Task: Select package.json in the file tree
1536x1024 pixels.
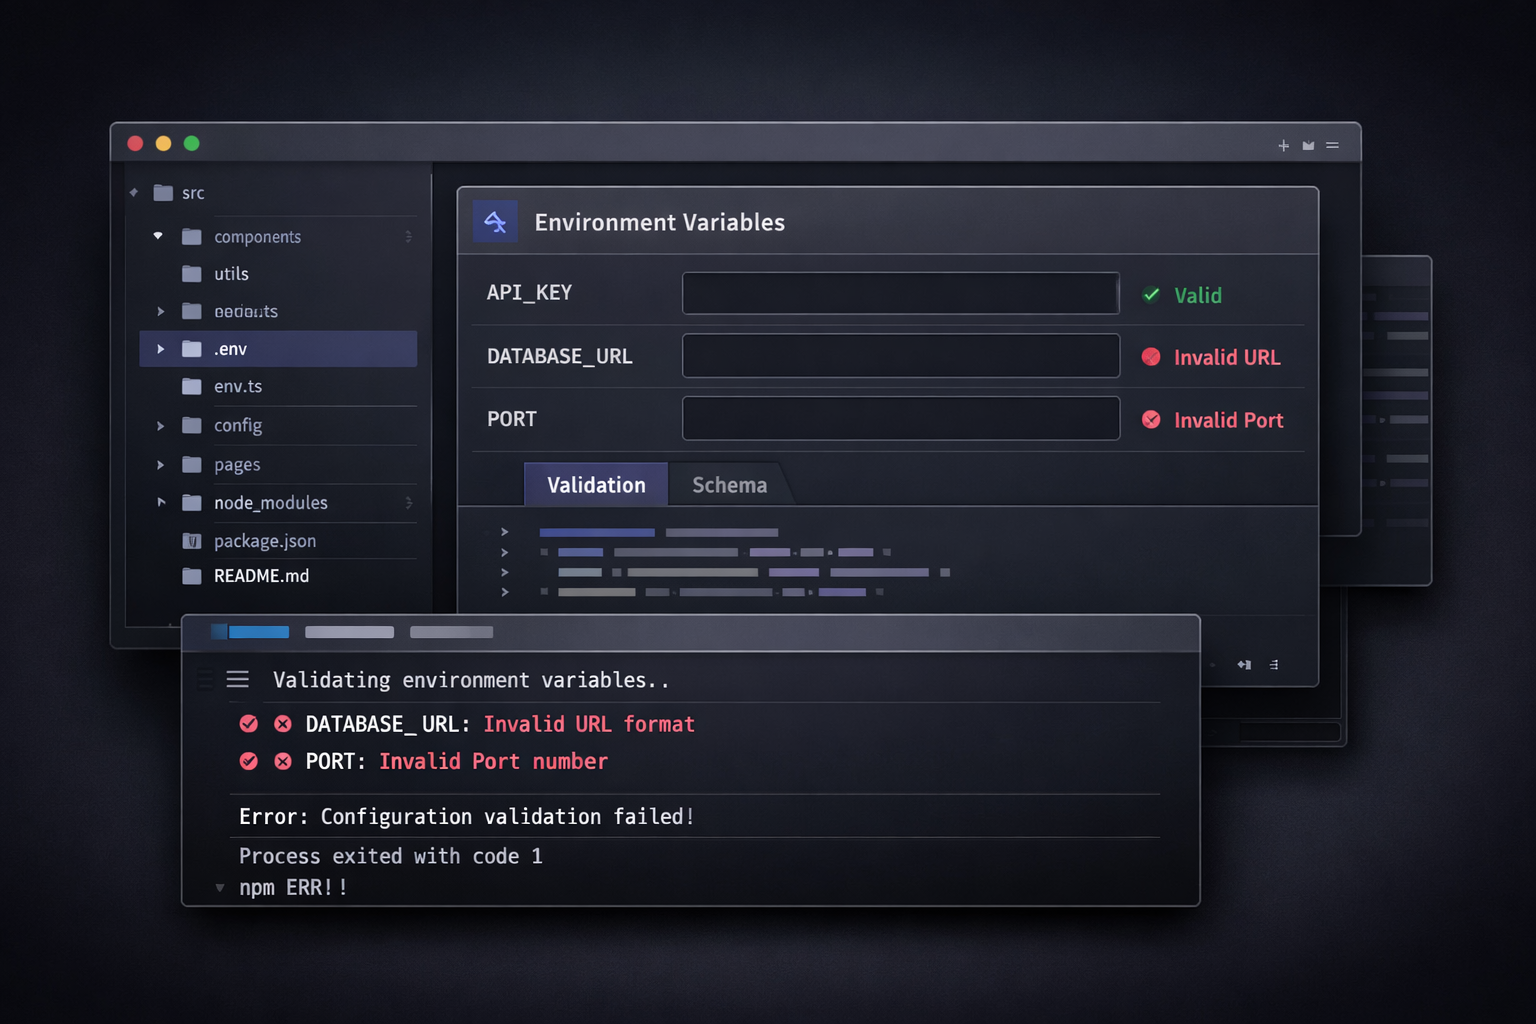Action: coord(265,541)
